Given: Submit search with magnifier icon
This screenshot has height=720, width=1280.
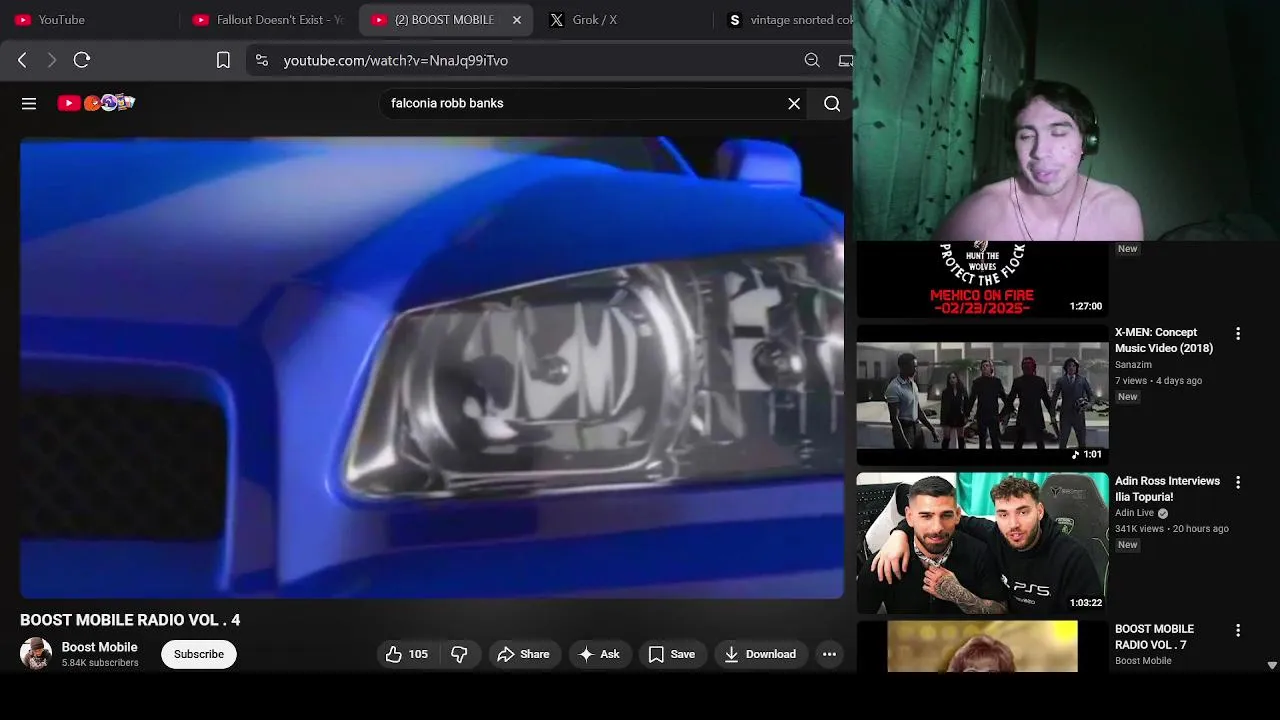Looking at the screenshot, I should point(832,103).
